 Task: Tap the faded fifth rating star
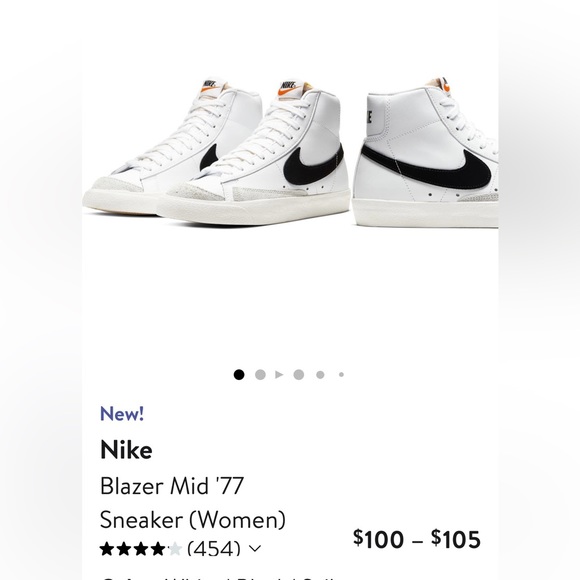point(175,549)
